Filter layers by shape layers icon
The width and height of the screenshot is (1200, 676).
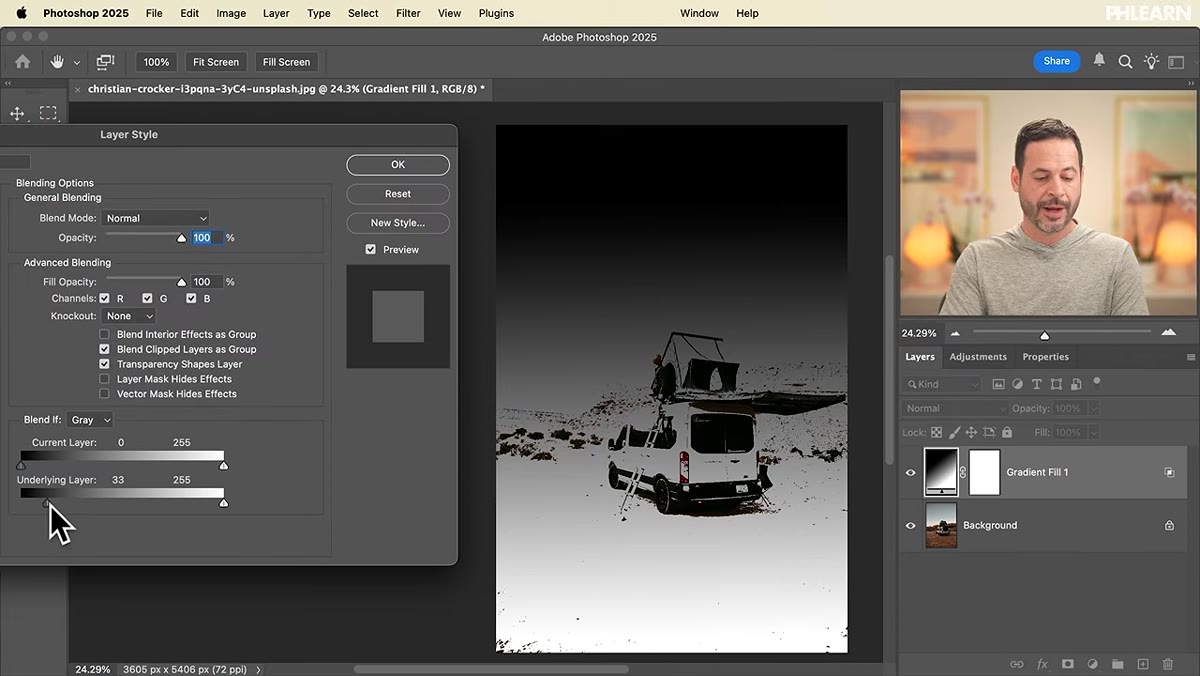click(1056, 384)
